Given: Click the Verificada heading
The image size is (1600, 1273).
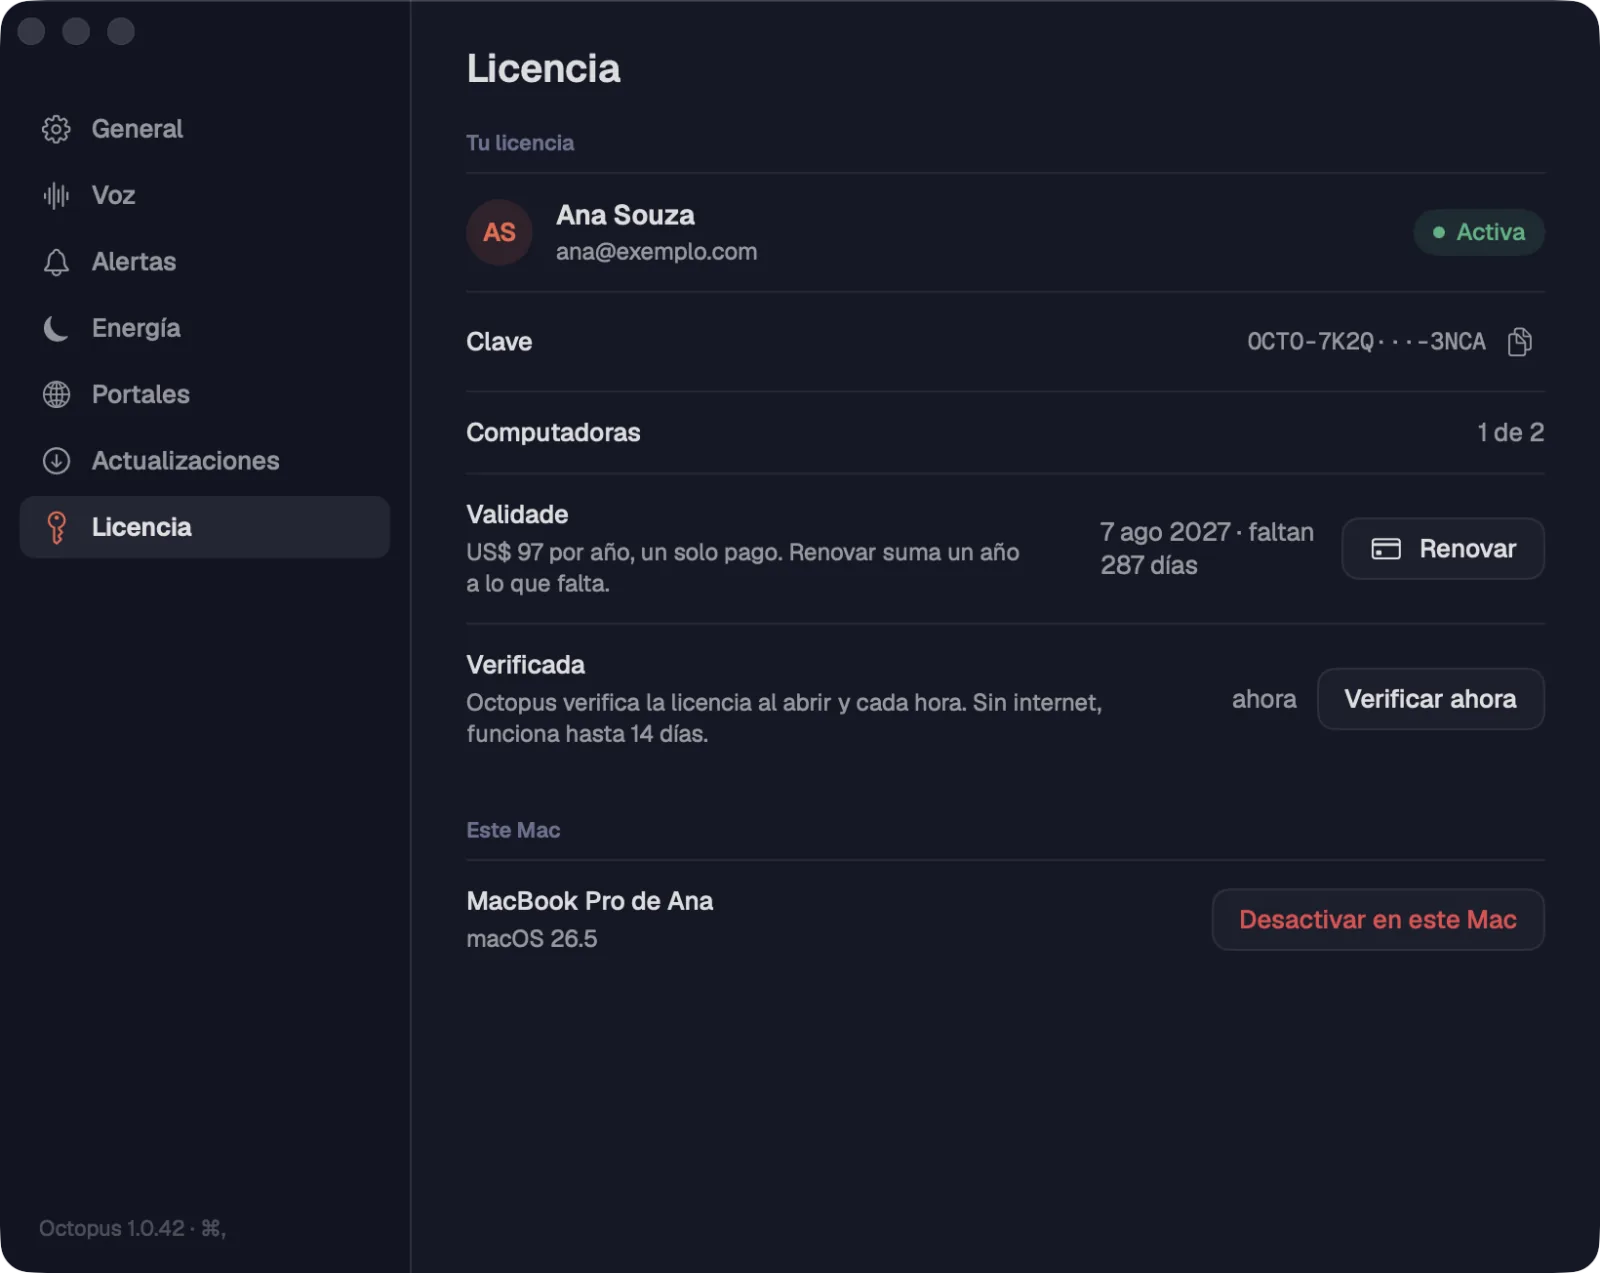Looking at the screenshot, I should (525, 665).
